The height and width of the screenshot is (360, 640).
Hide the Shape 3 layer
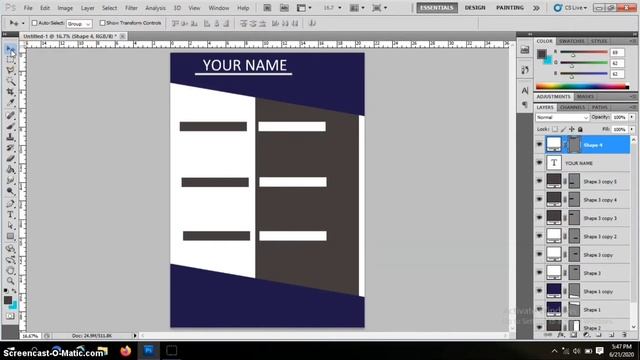point(540,273)
